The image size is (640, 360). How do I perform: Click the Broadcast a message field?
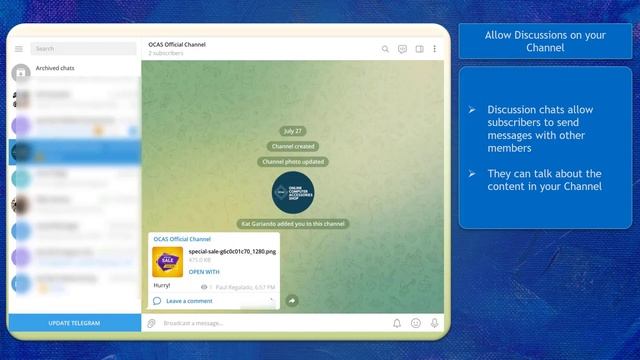pos(273,323)
